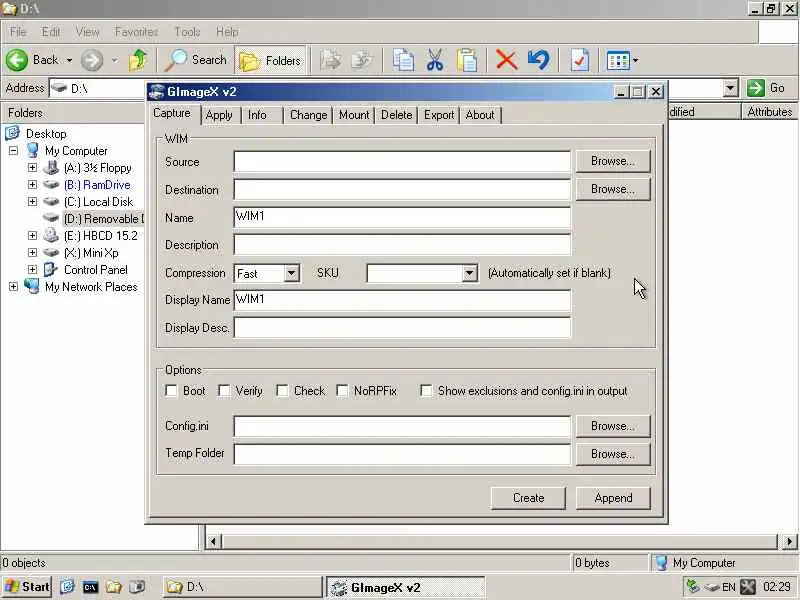Click the Move To folder icon
The height and width of the screenshot is (600, 800).
[331, 60]
